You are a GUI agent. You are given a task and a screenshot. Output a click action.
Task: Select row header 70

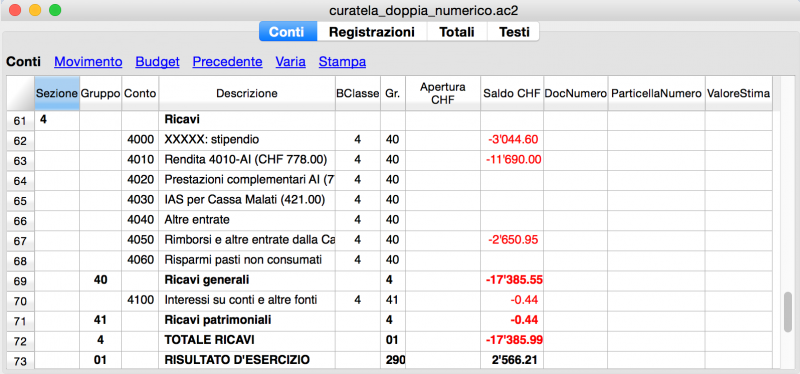click(20, 301)
